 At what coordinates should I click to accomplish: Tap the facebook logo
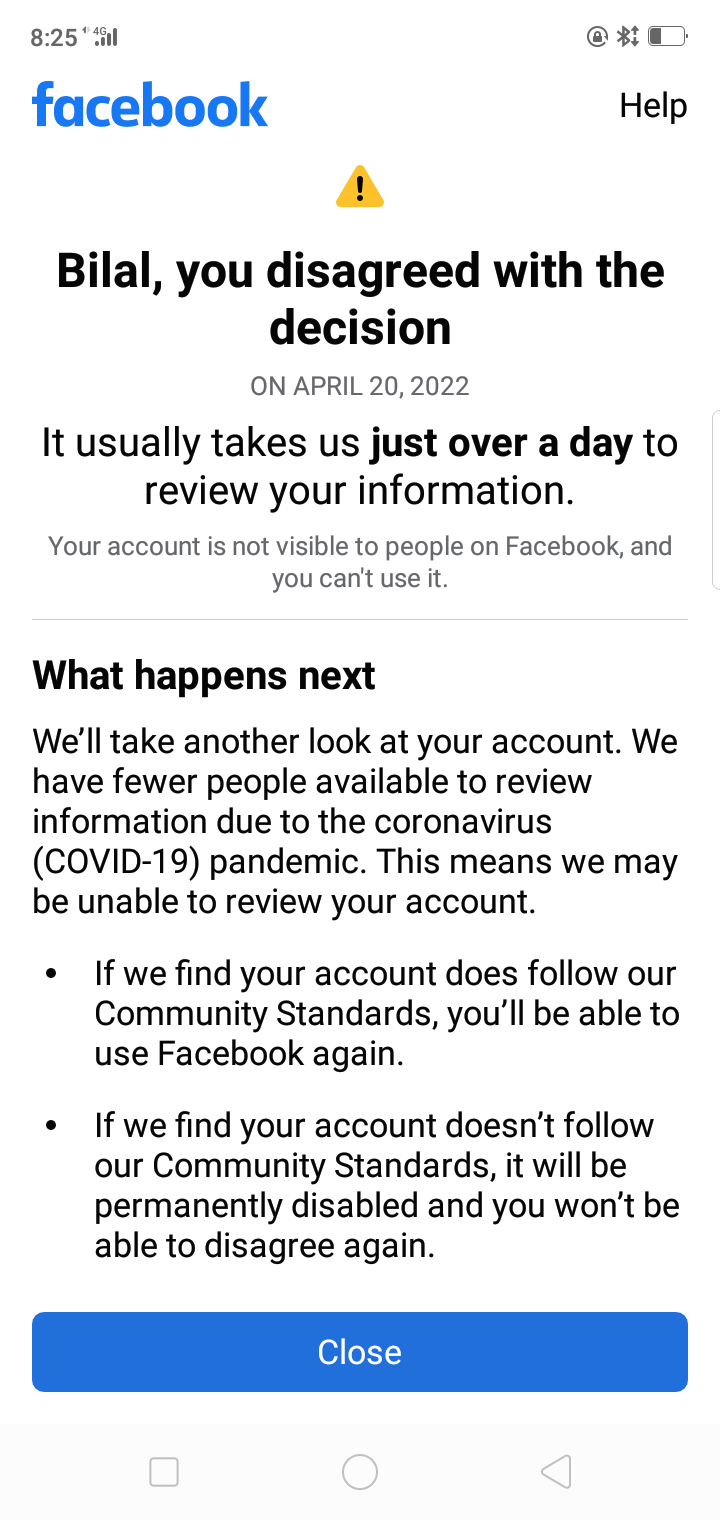tap(150, 104)
